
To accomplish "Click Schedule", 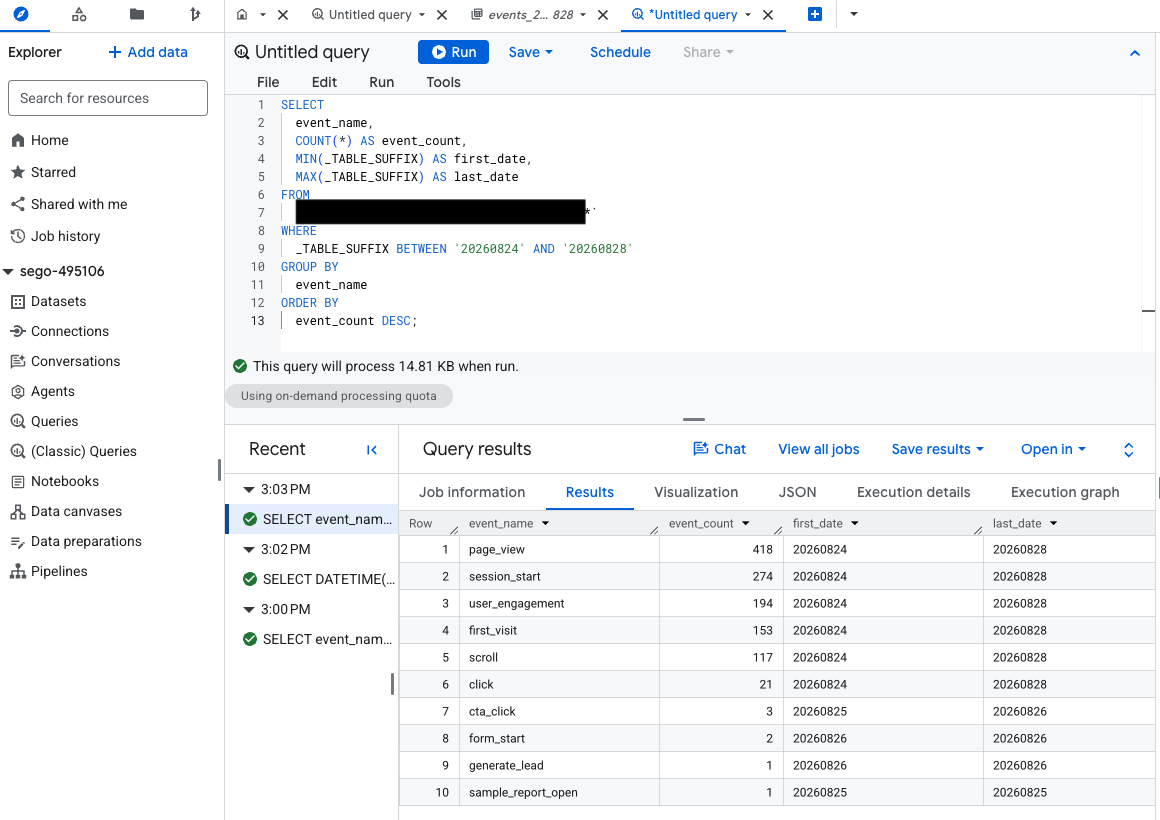I will pos(620,53).
